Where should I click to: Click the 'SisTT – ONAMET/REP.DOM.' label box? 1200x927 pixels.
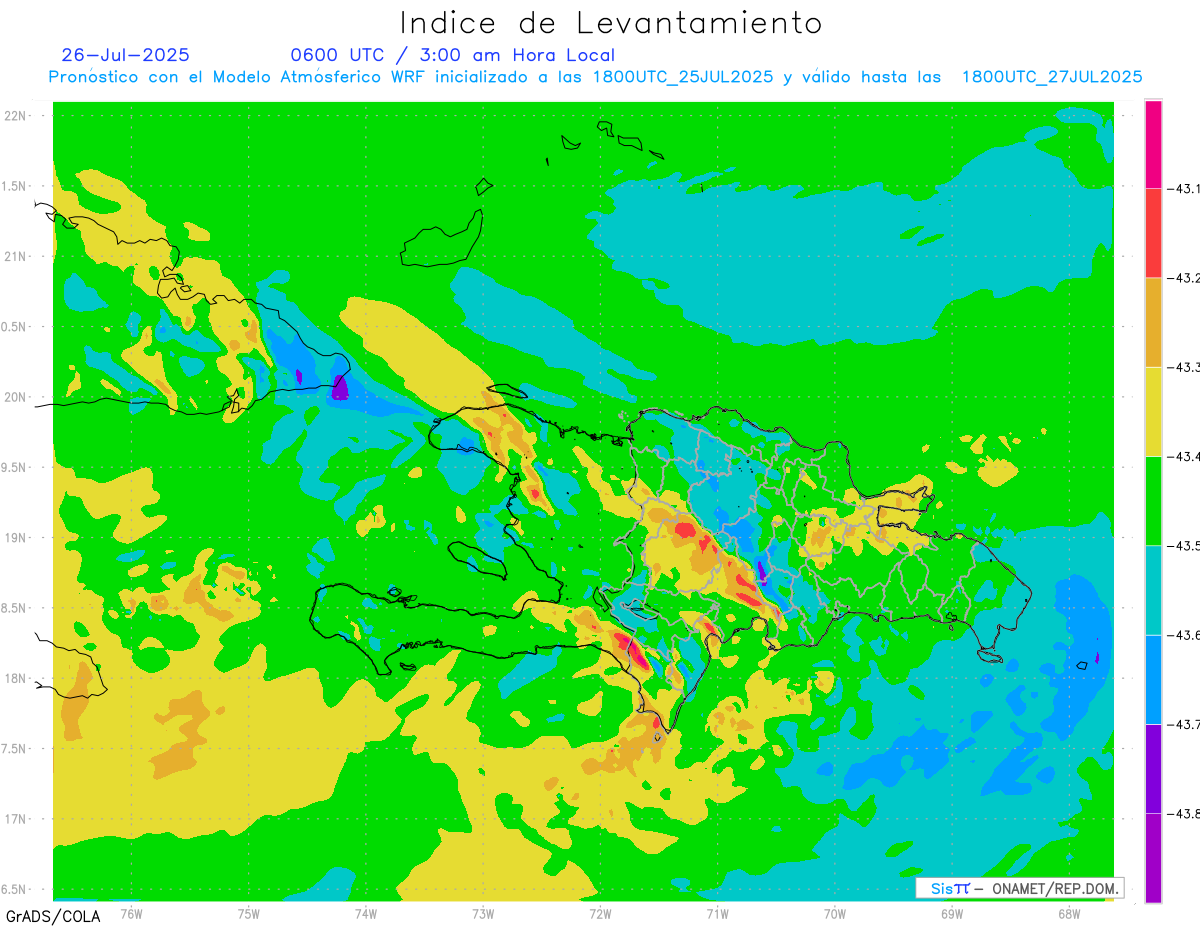[x=1020, y=888]
